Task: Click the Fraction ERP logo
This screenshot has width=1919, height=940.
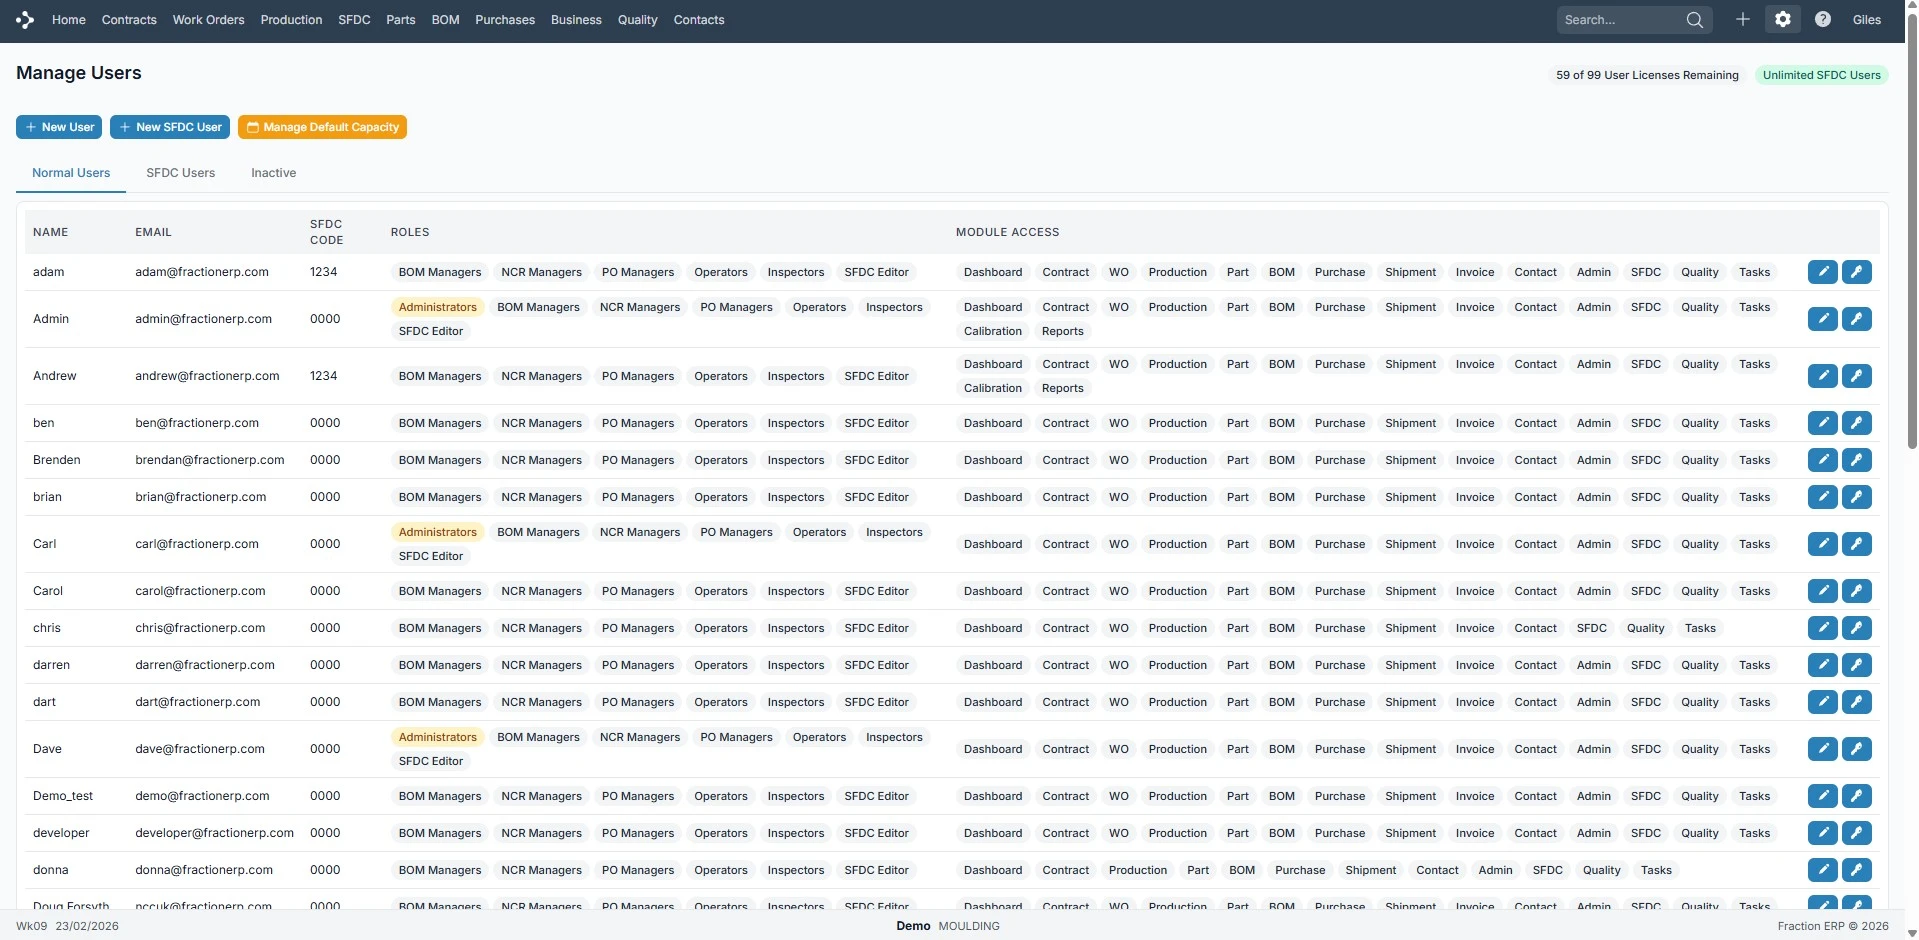Action: tap(24, 19)
